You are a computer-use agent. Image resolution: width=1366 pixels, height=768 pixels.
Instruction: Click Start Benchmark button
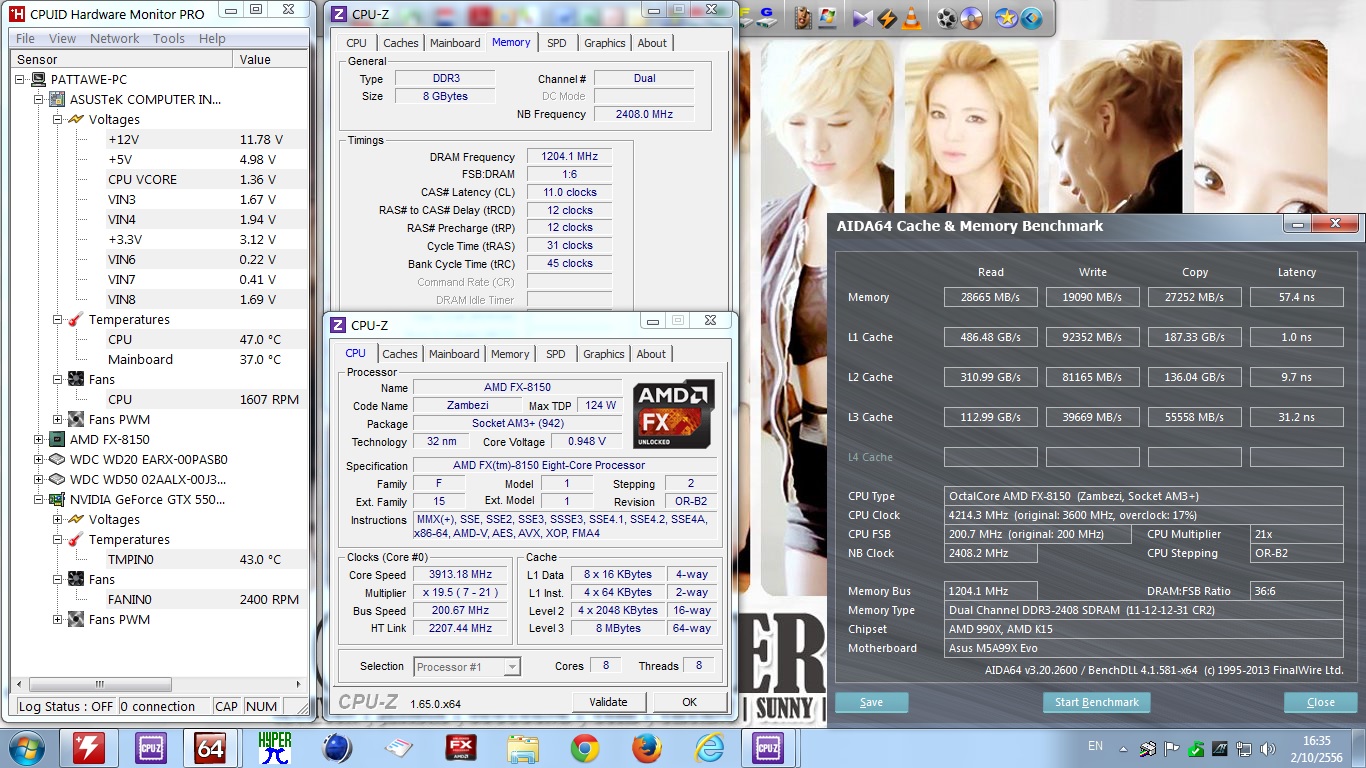pos(1097,702)
